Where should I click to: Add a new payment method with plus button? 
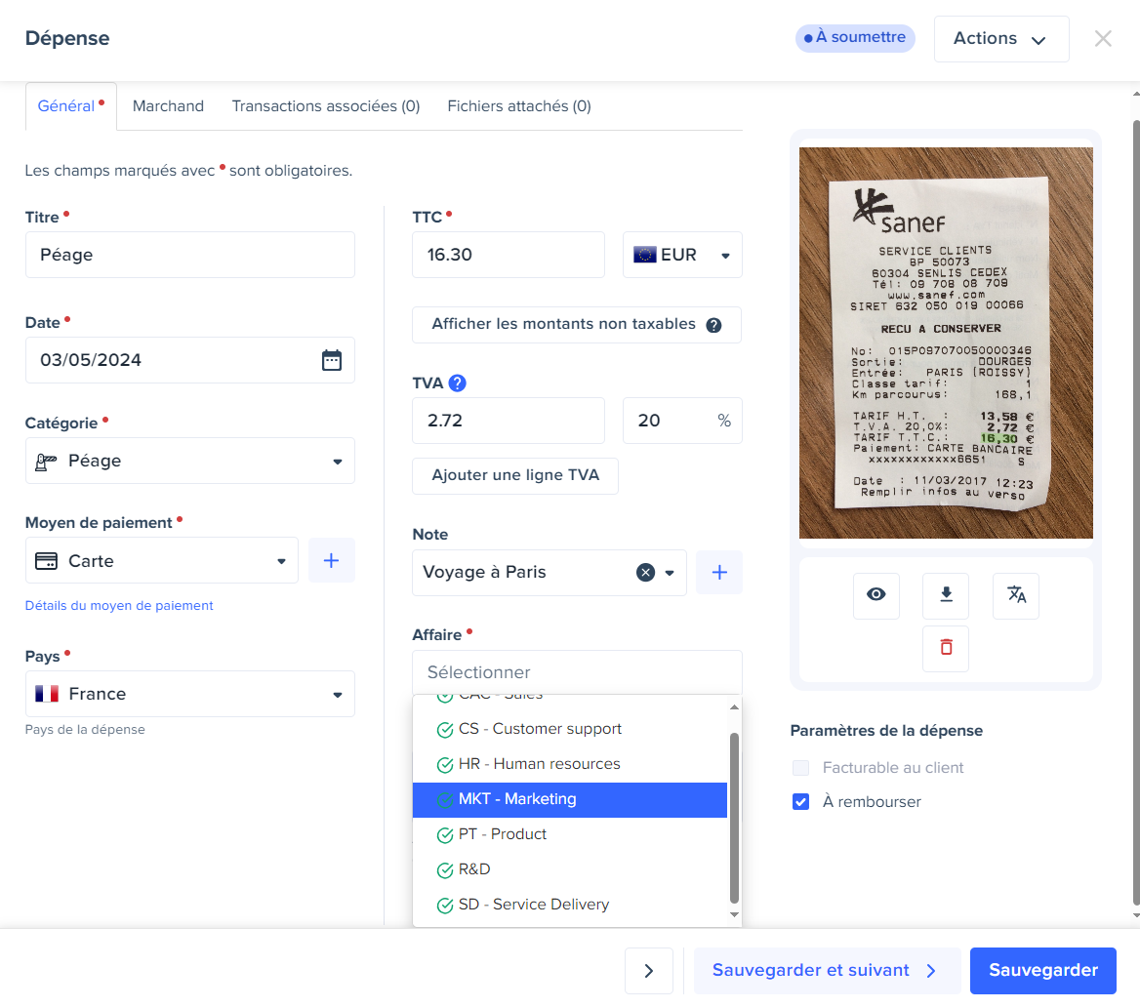pyautogui.click(x=331, y=561)
